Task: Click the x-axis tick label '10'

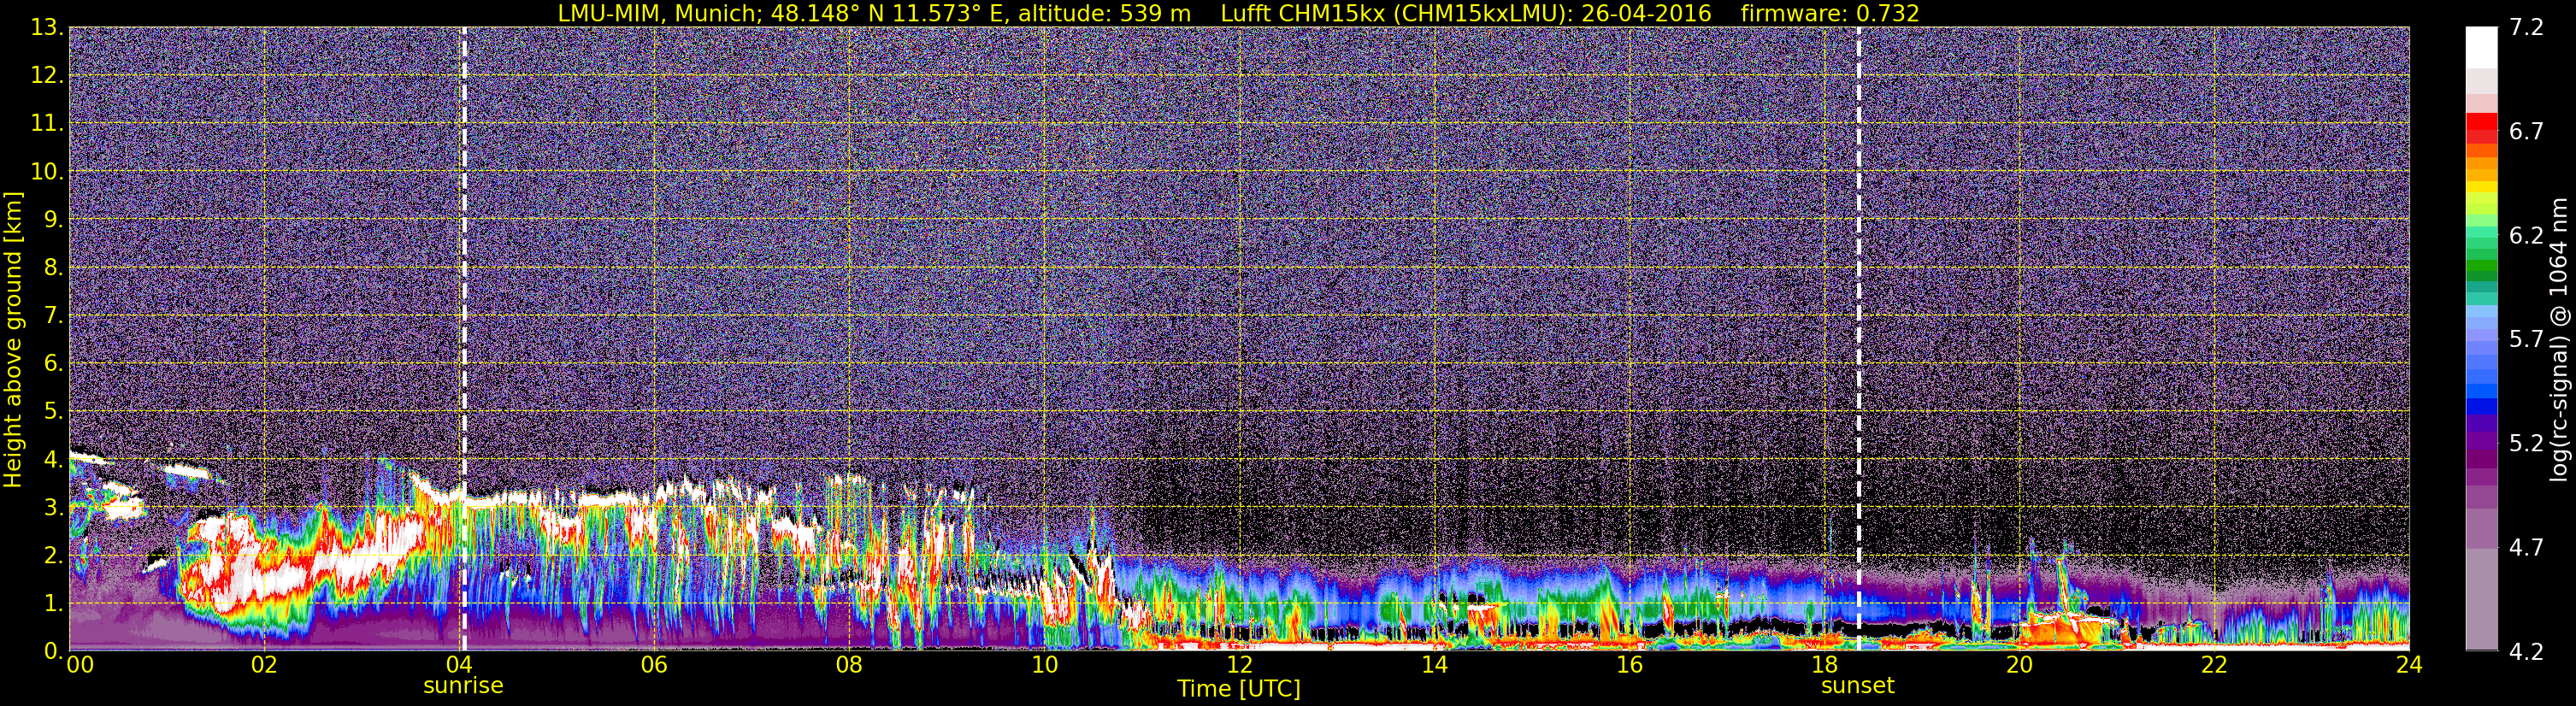Action: pyautogui.click(x=1044, y=665)
